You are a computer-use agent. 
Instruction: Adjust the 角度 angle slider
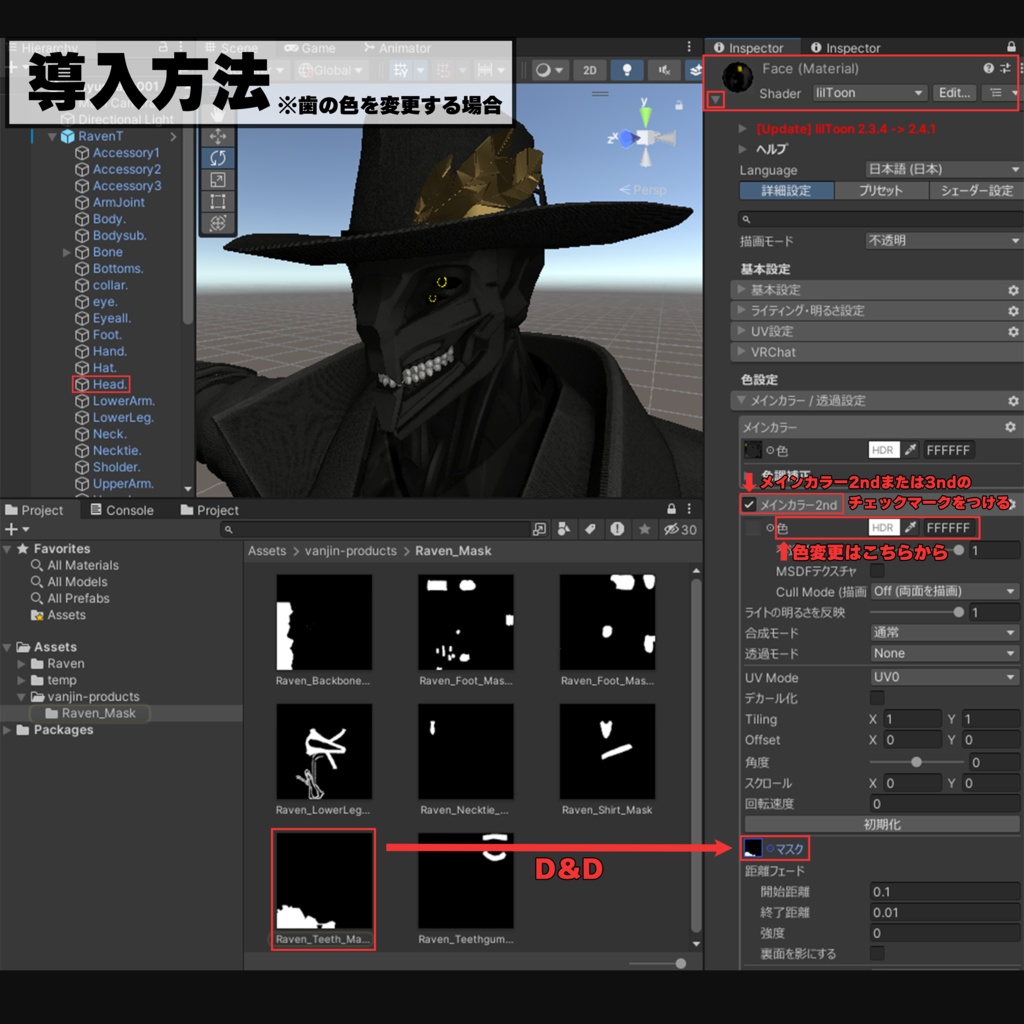click(x=916, y=762)
